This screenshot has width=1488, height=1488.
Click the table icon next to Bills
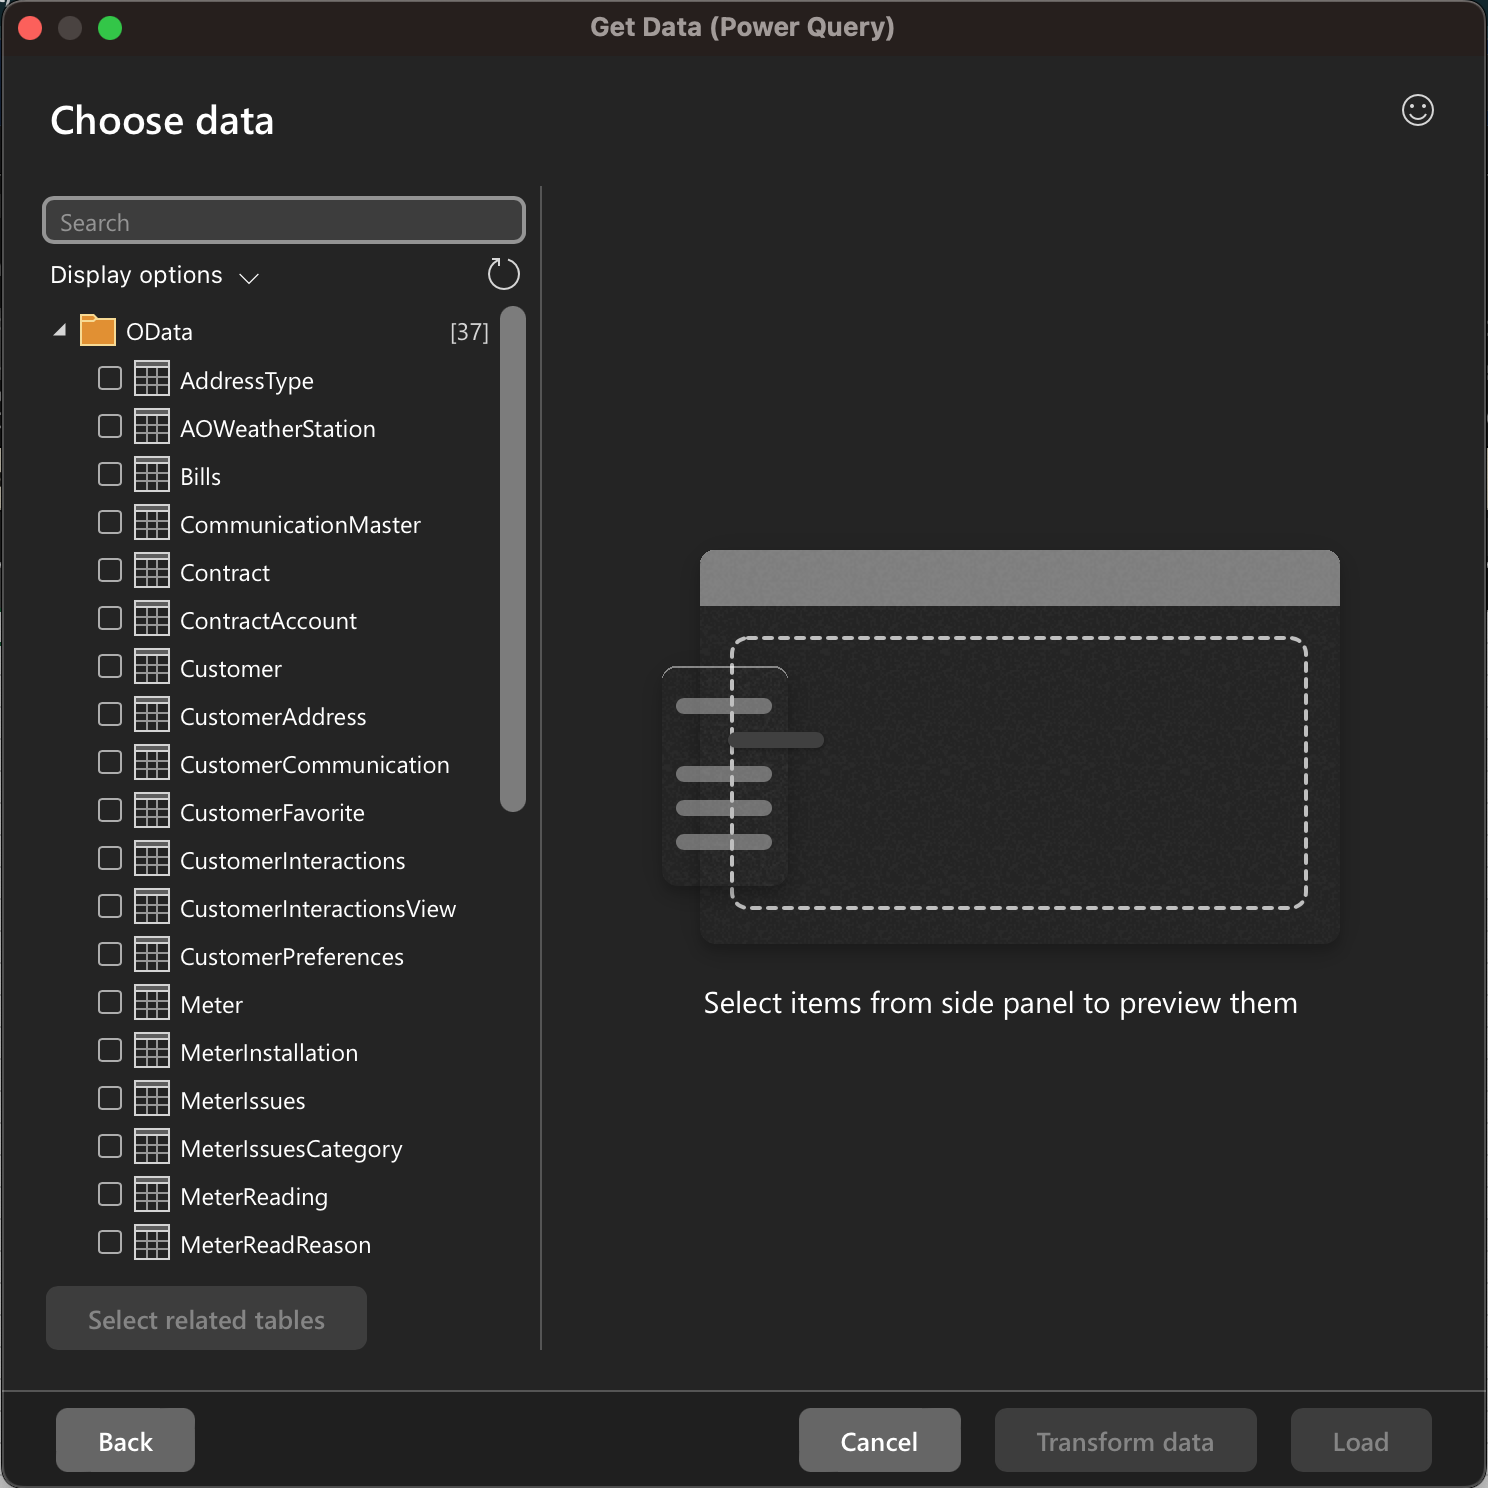click(152, 475)
